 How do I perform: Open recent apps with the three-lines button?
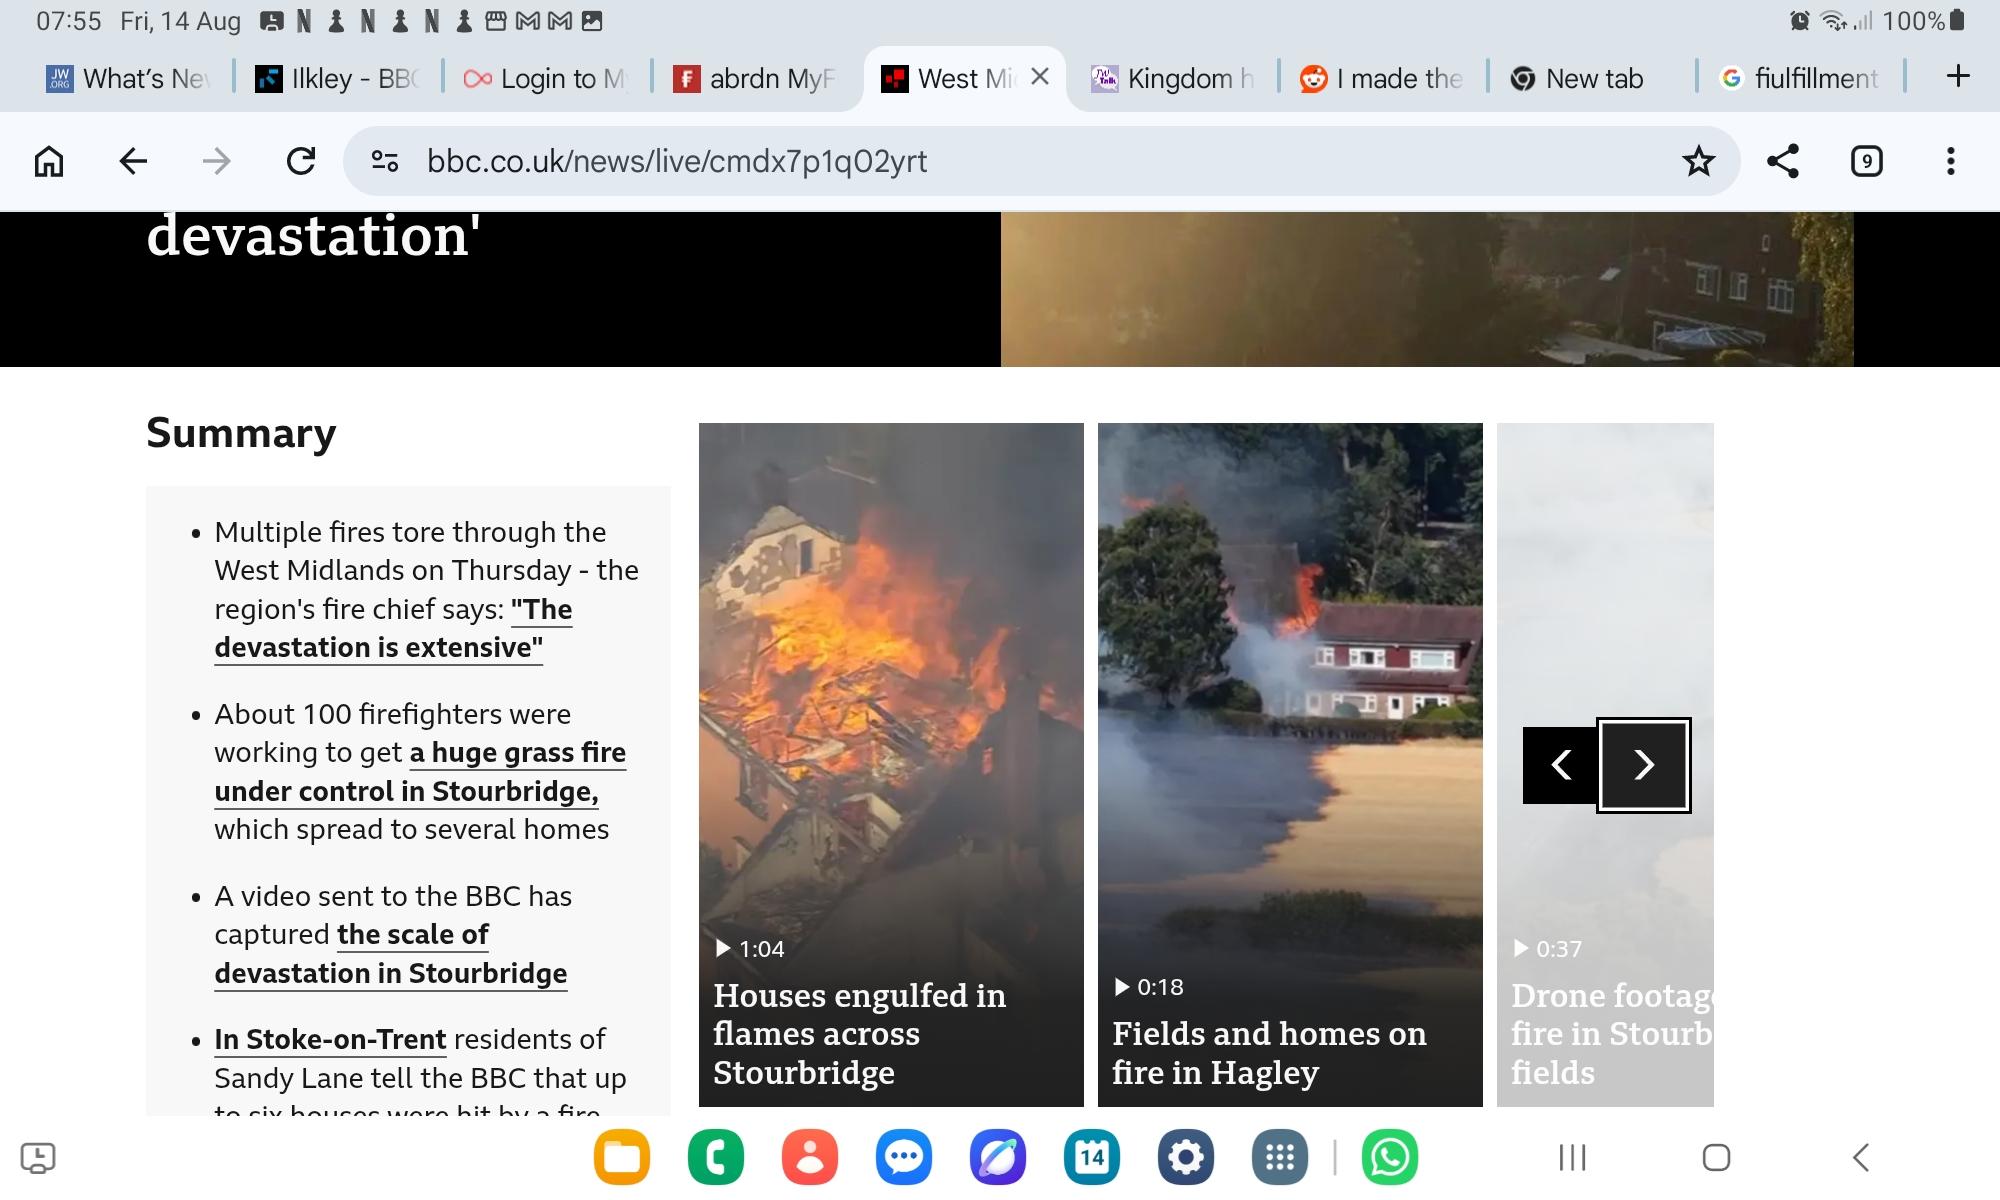(1572, 1157)
